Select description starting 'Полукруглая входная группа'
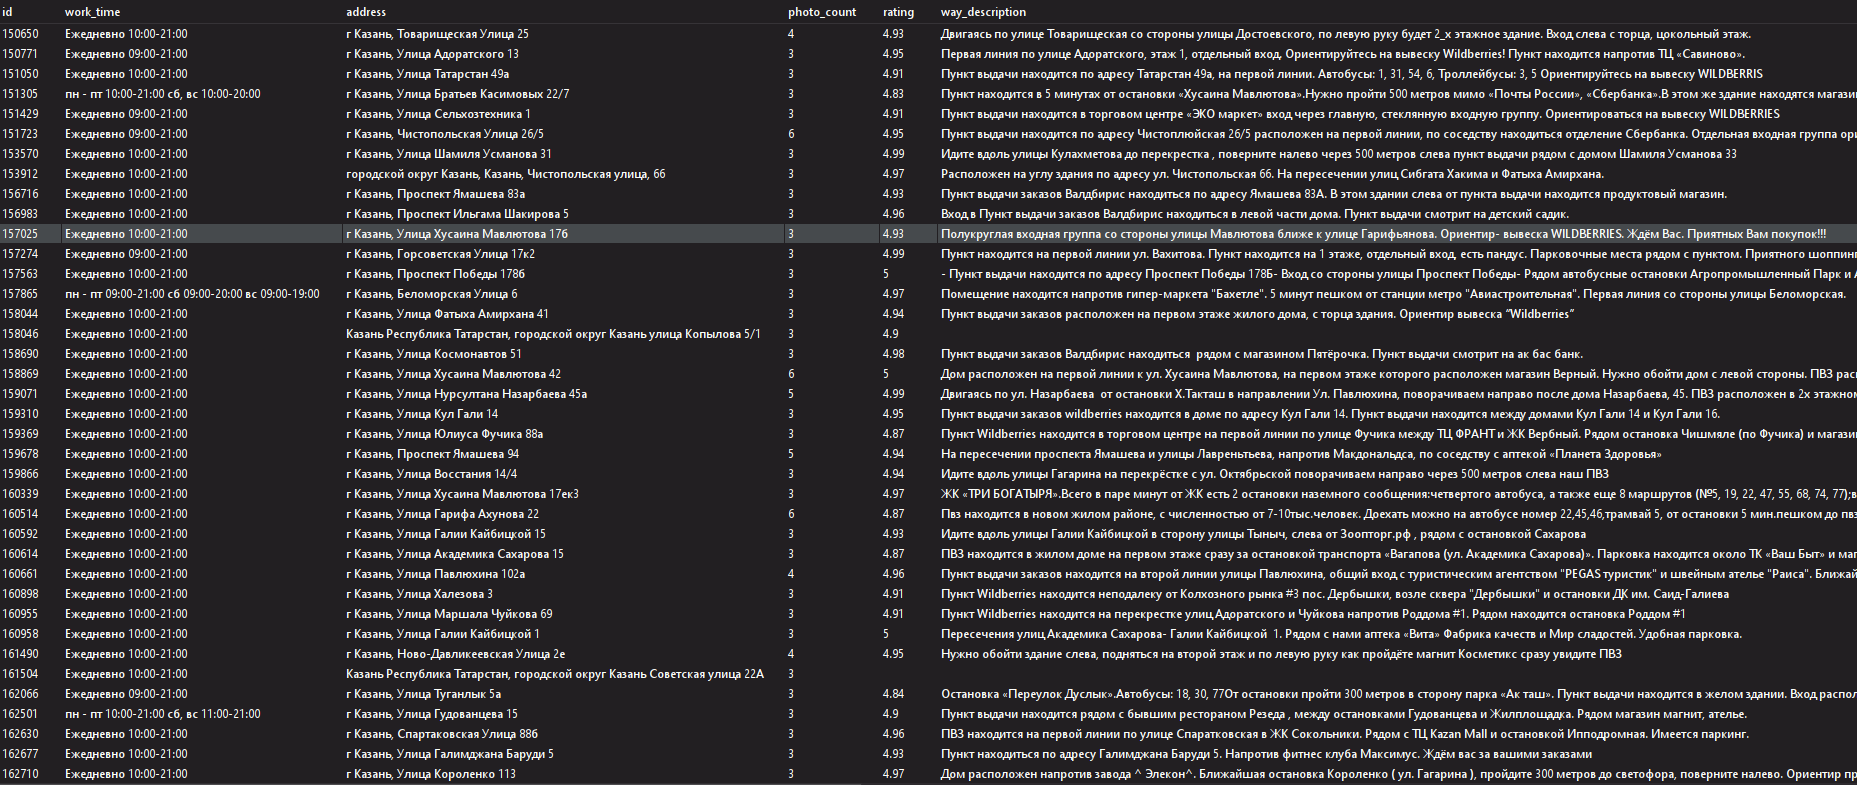 tap(1383, 234)
